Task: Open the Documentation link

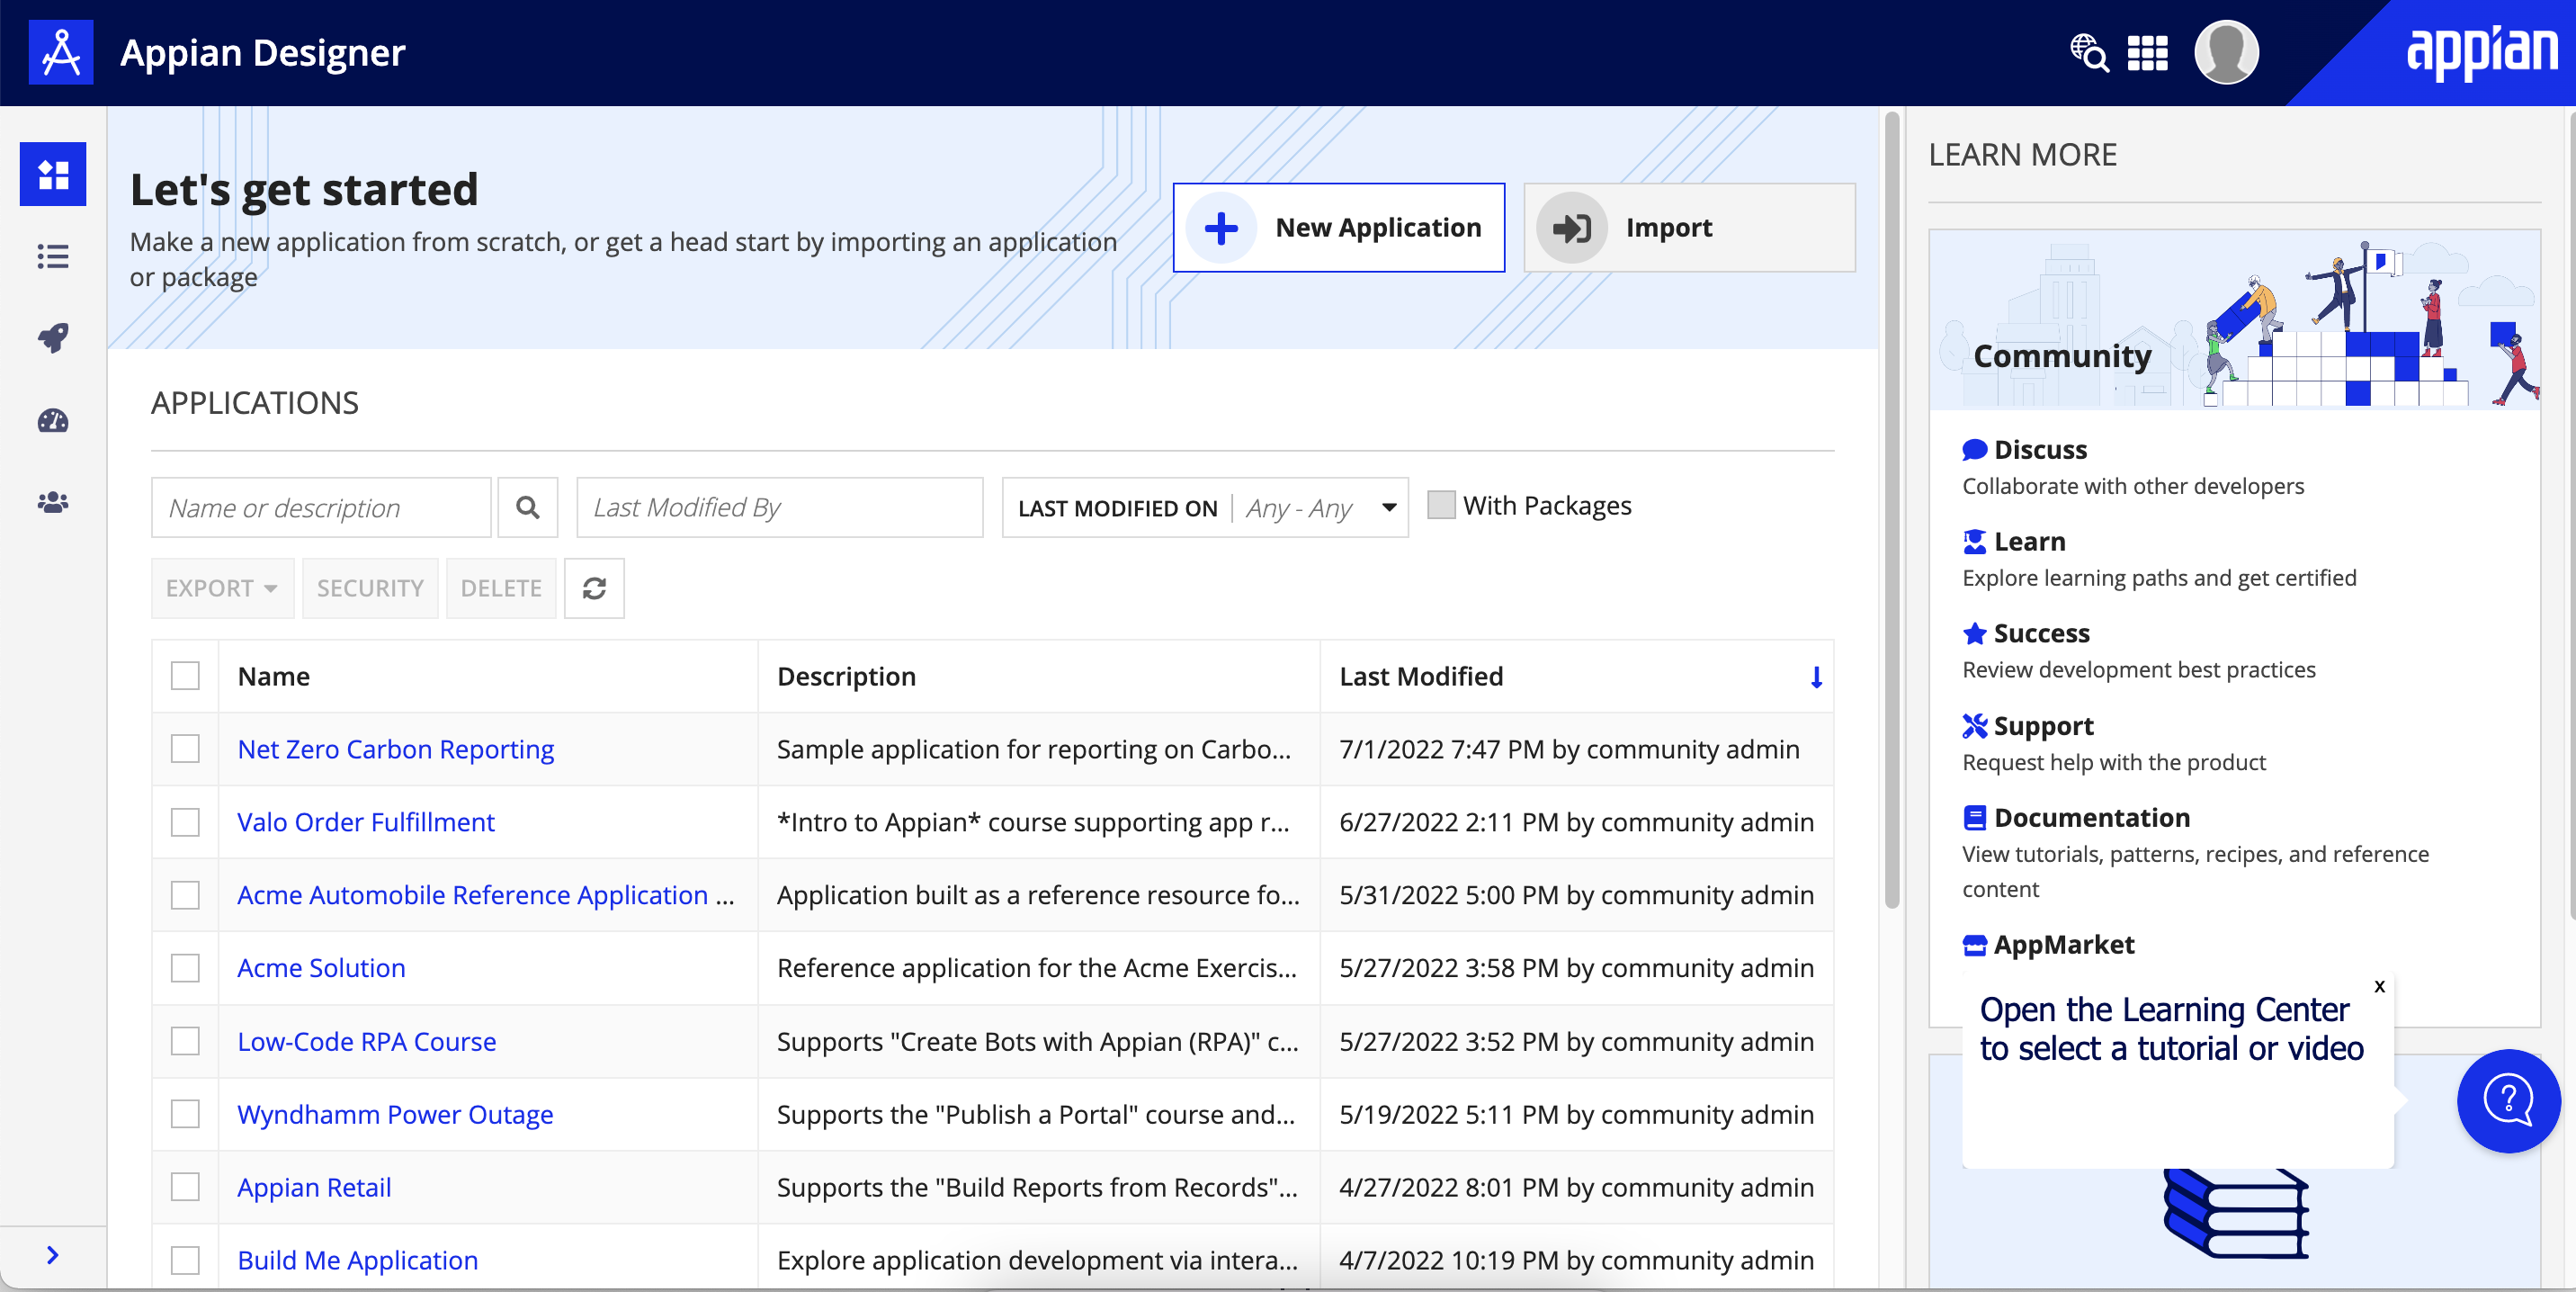Action: 2092,818
